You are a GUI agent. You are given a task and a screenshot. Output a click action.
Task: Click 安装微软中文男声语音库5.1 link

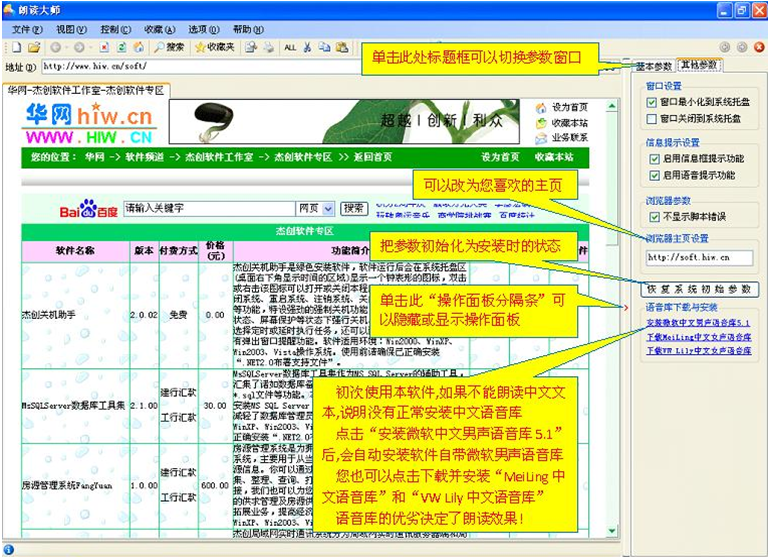(x=697, y=323)
